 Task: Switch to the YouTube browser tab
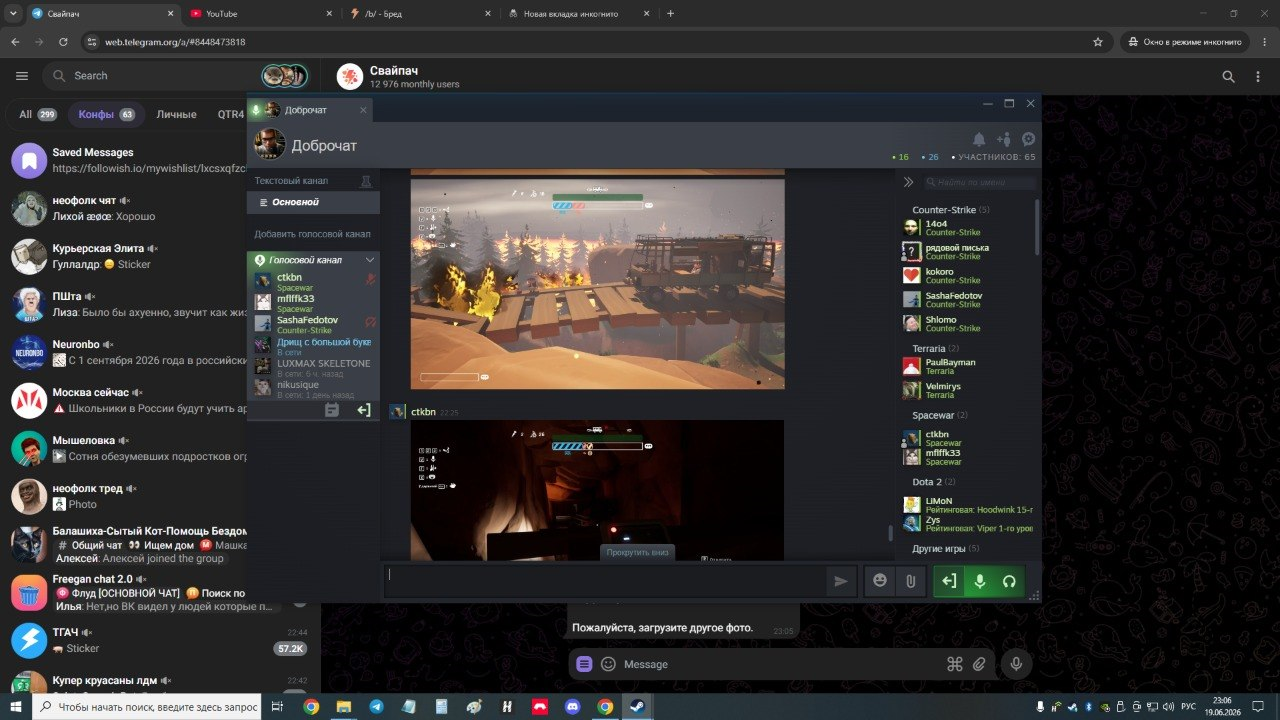pyautogui.click(x=260, y=14)
